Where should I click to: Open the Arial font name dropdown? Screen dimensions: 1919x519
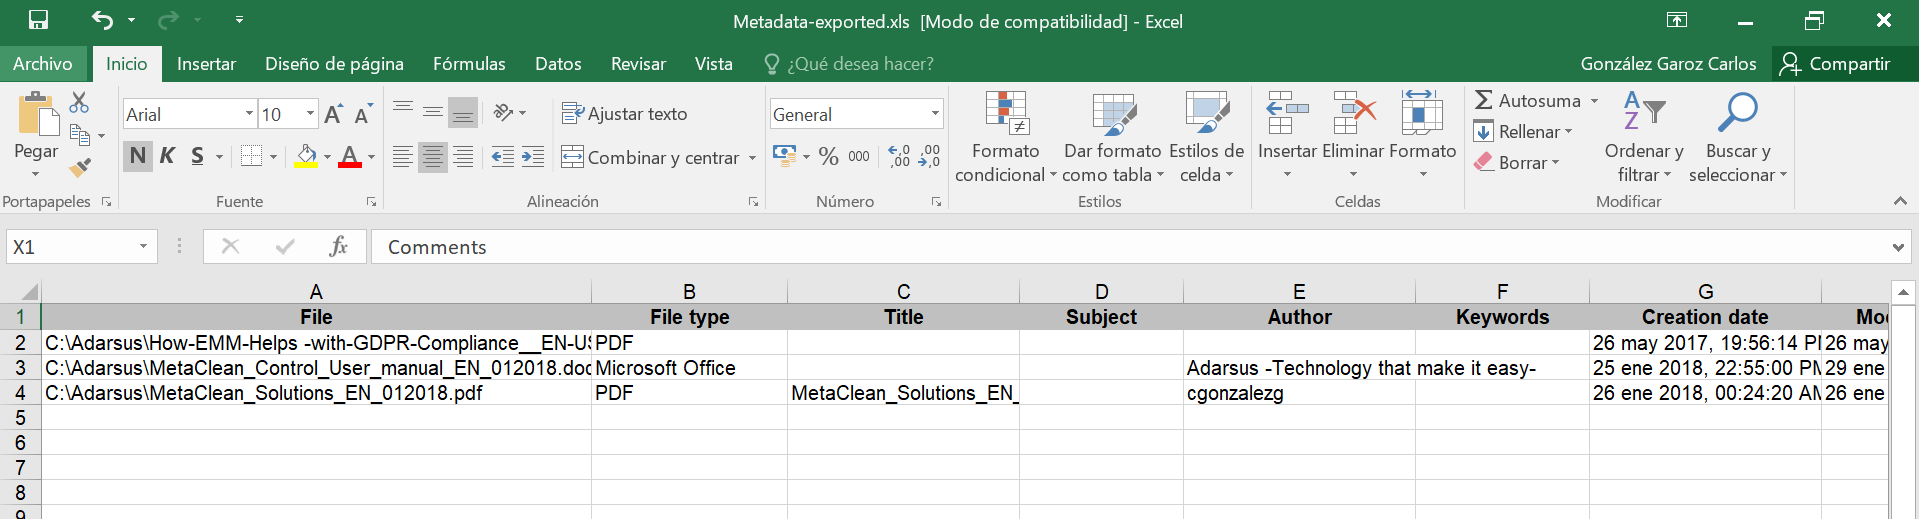coord(249,114)
